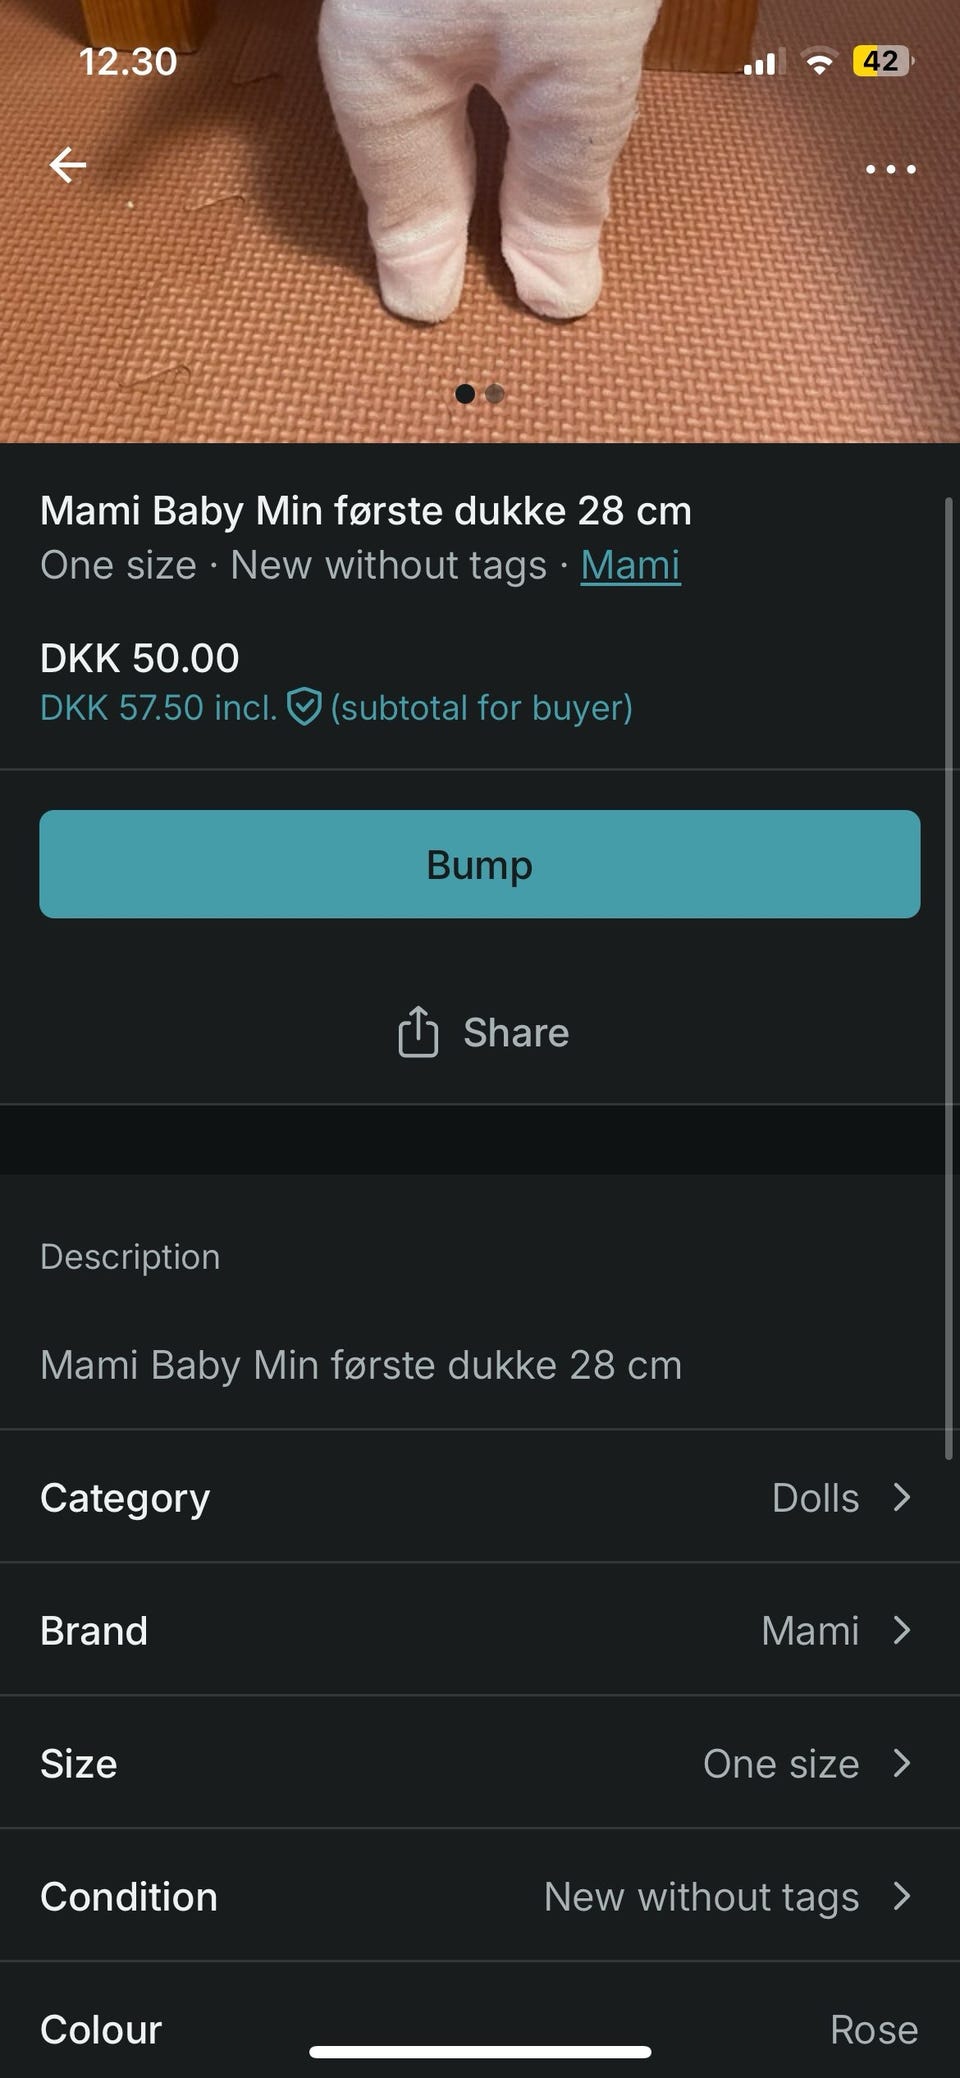Expand the Condition chevron arrow
The width and height of the screenshot is (960, 2078).
[901, 1896]
